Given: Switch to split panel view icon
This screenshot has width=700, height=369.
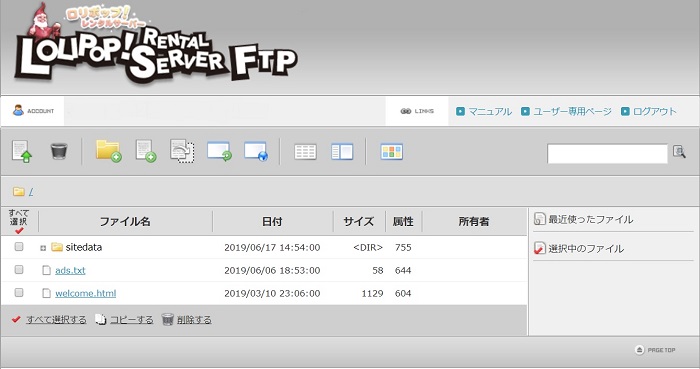Looking at the screenshot, I should (x=342, y=152).
